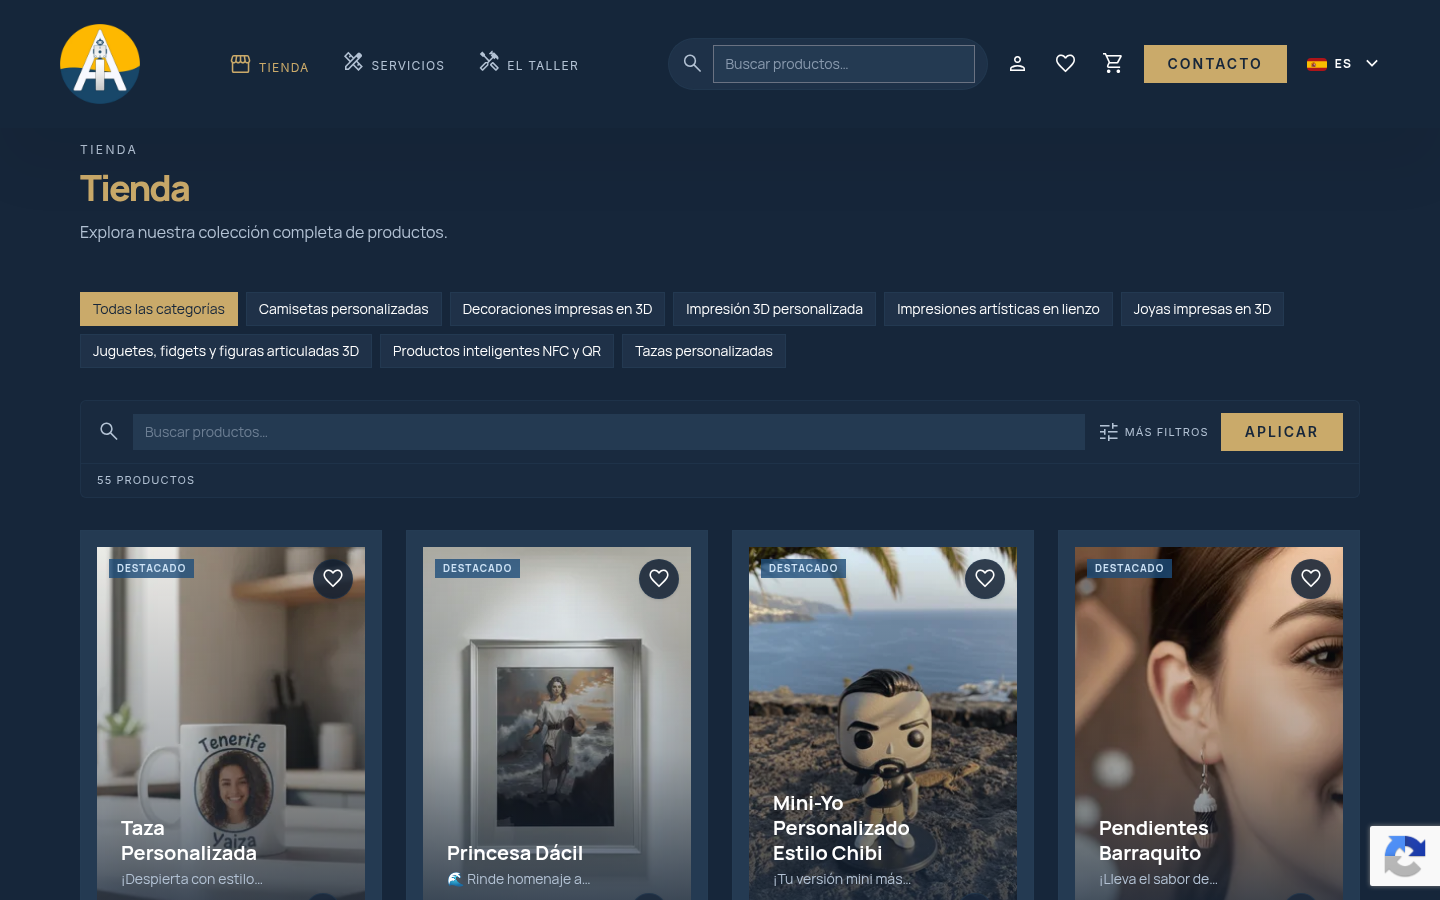Click the Destacado badge on Pendientes Barraquito
The width and height of the screenshot is (1440, 900).
point(1129,568)
